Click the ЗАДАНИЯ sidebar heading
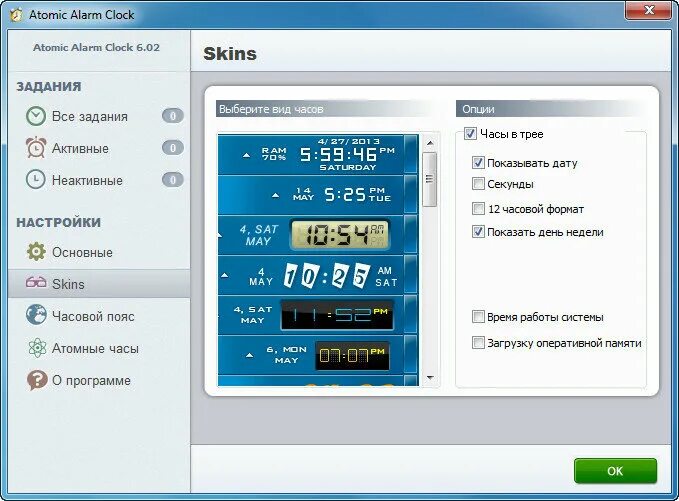The width and height of the screenshot is (679, 501). click(x=48, y=87)
